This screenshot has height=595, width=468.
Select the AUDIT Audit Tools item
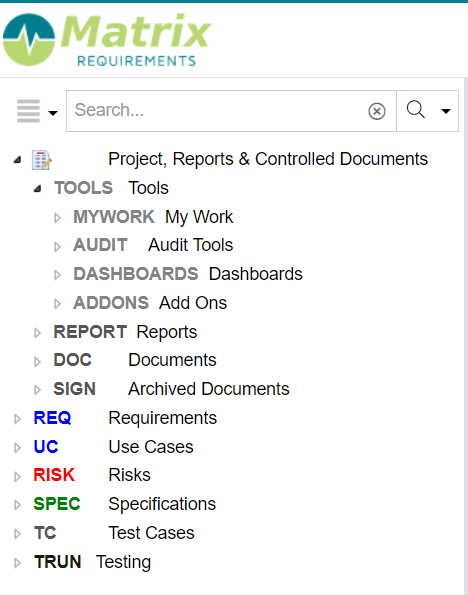pyautogui.click(x=153, y=245)
